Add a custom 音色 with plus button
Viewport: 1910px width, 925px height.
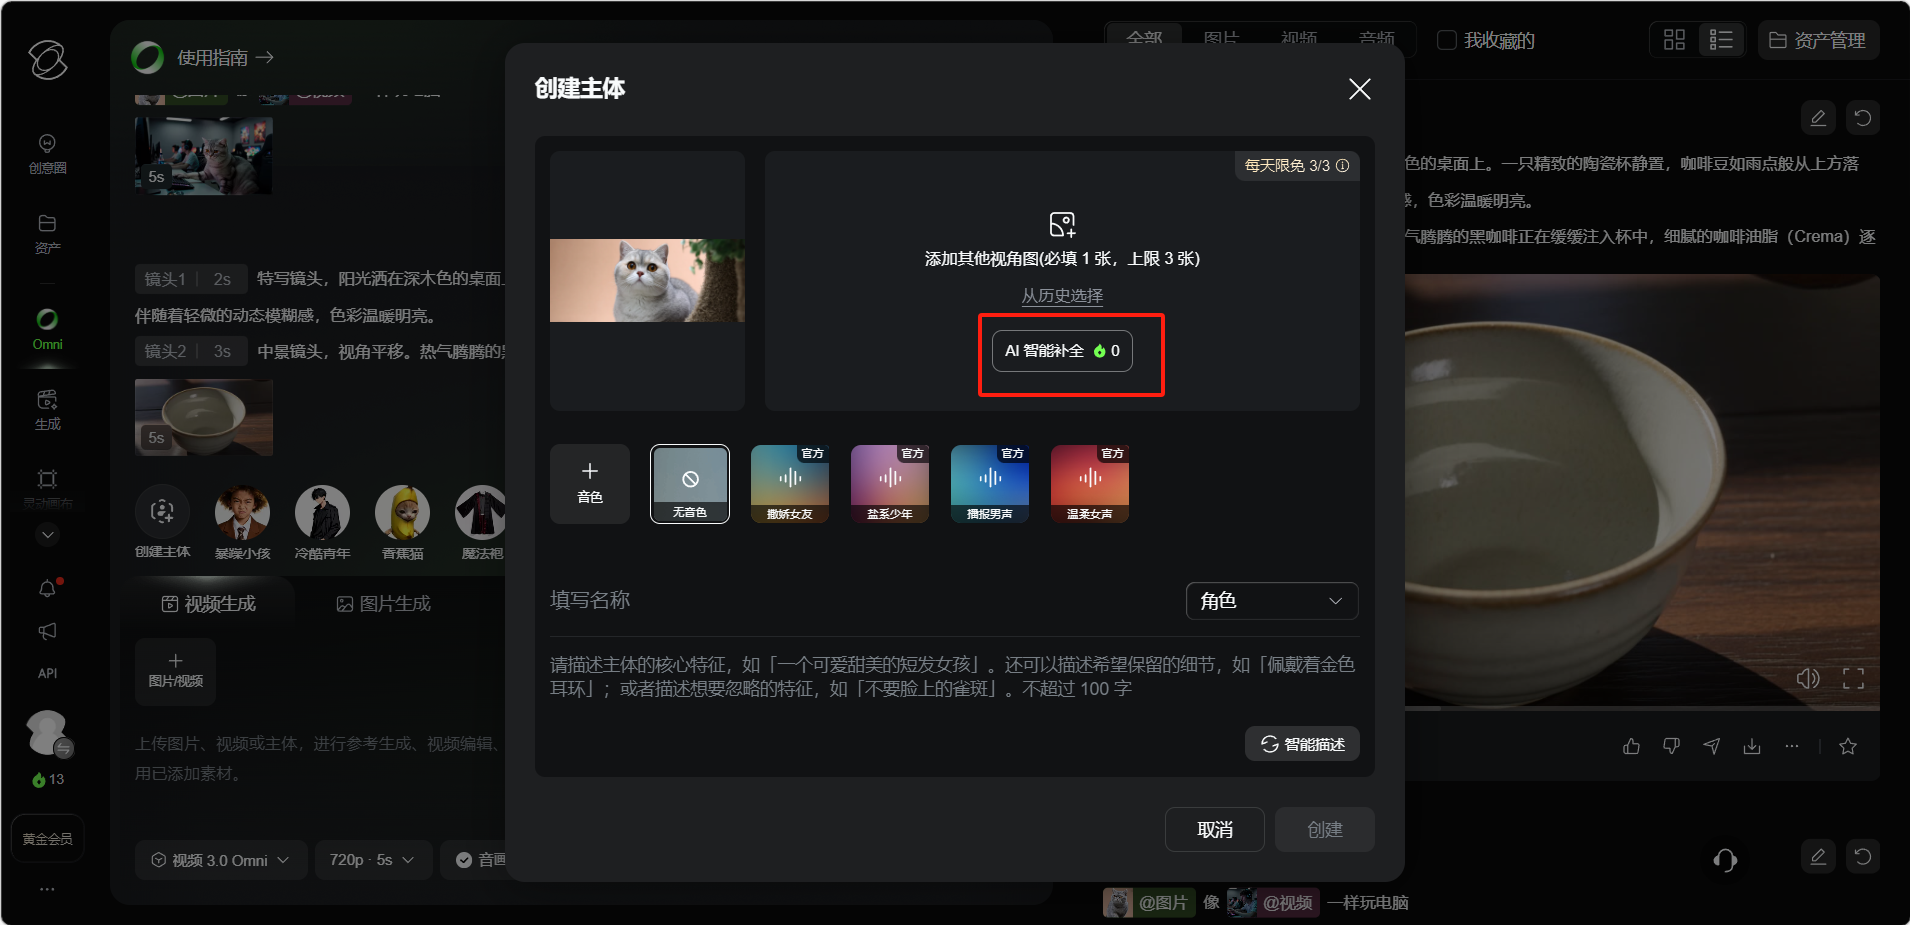point(590,484)
